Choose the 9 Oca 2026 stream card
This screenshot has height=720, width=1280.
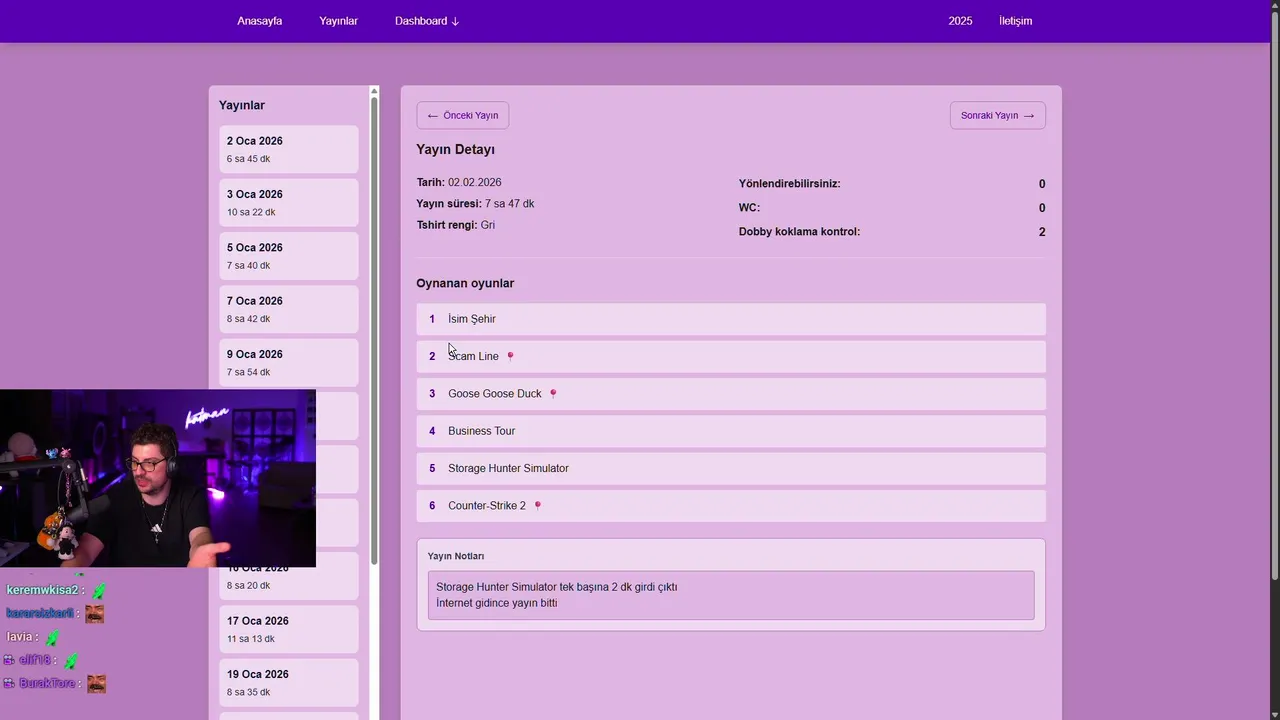click(289, 362)
